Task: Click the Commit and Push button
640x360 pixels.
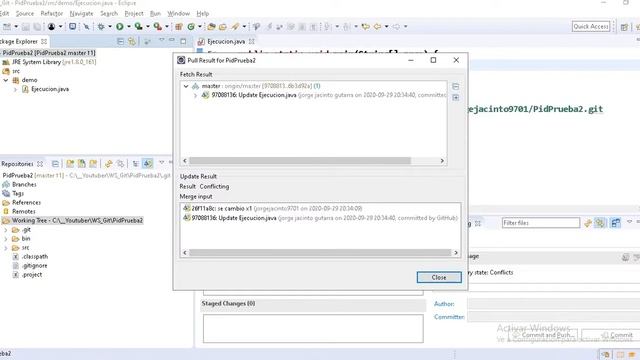Action: click(543, 335)
